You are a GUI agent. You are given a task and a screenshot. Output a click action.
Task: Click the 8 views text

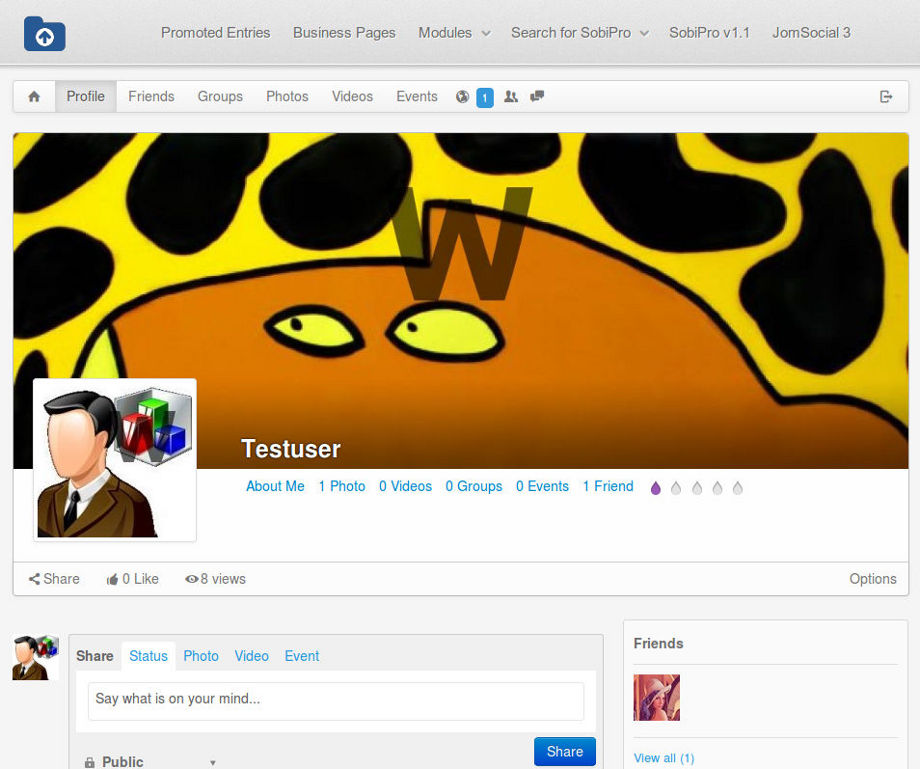pos(223,579)
